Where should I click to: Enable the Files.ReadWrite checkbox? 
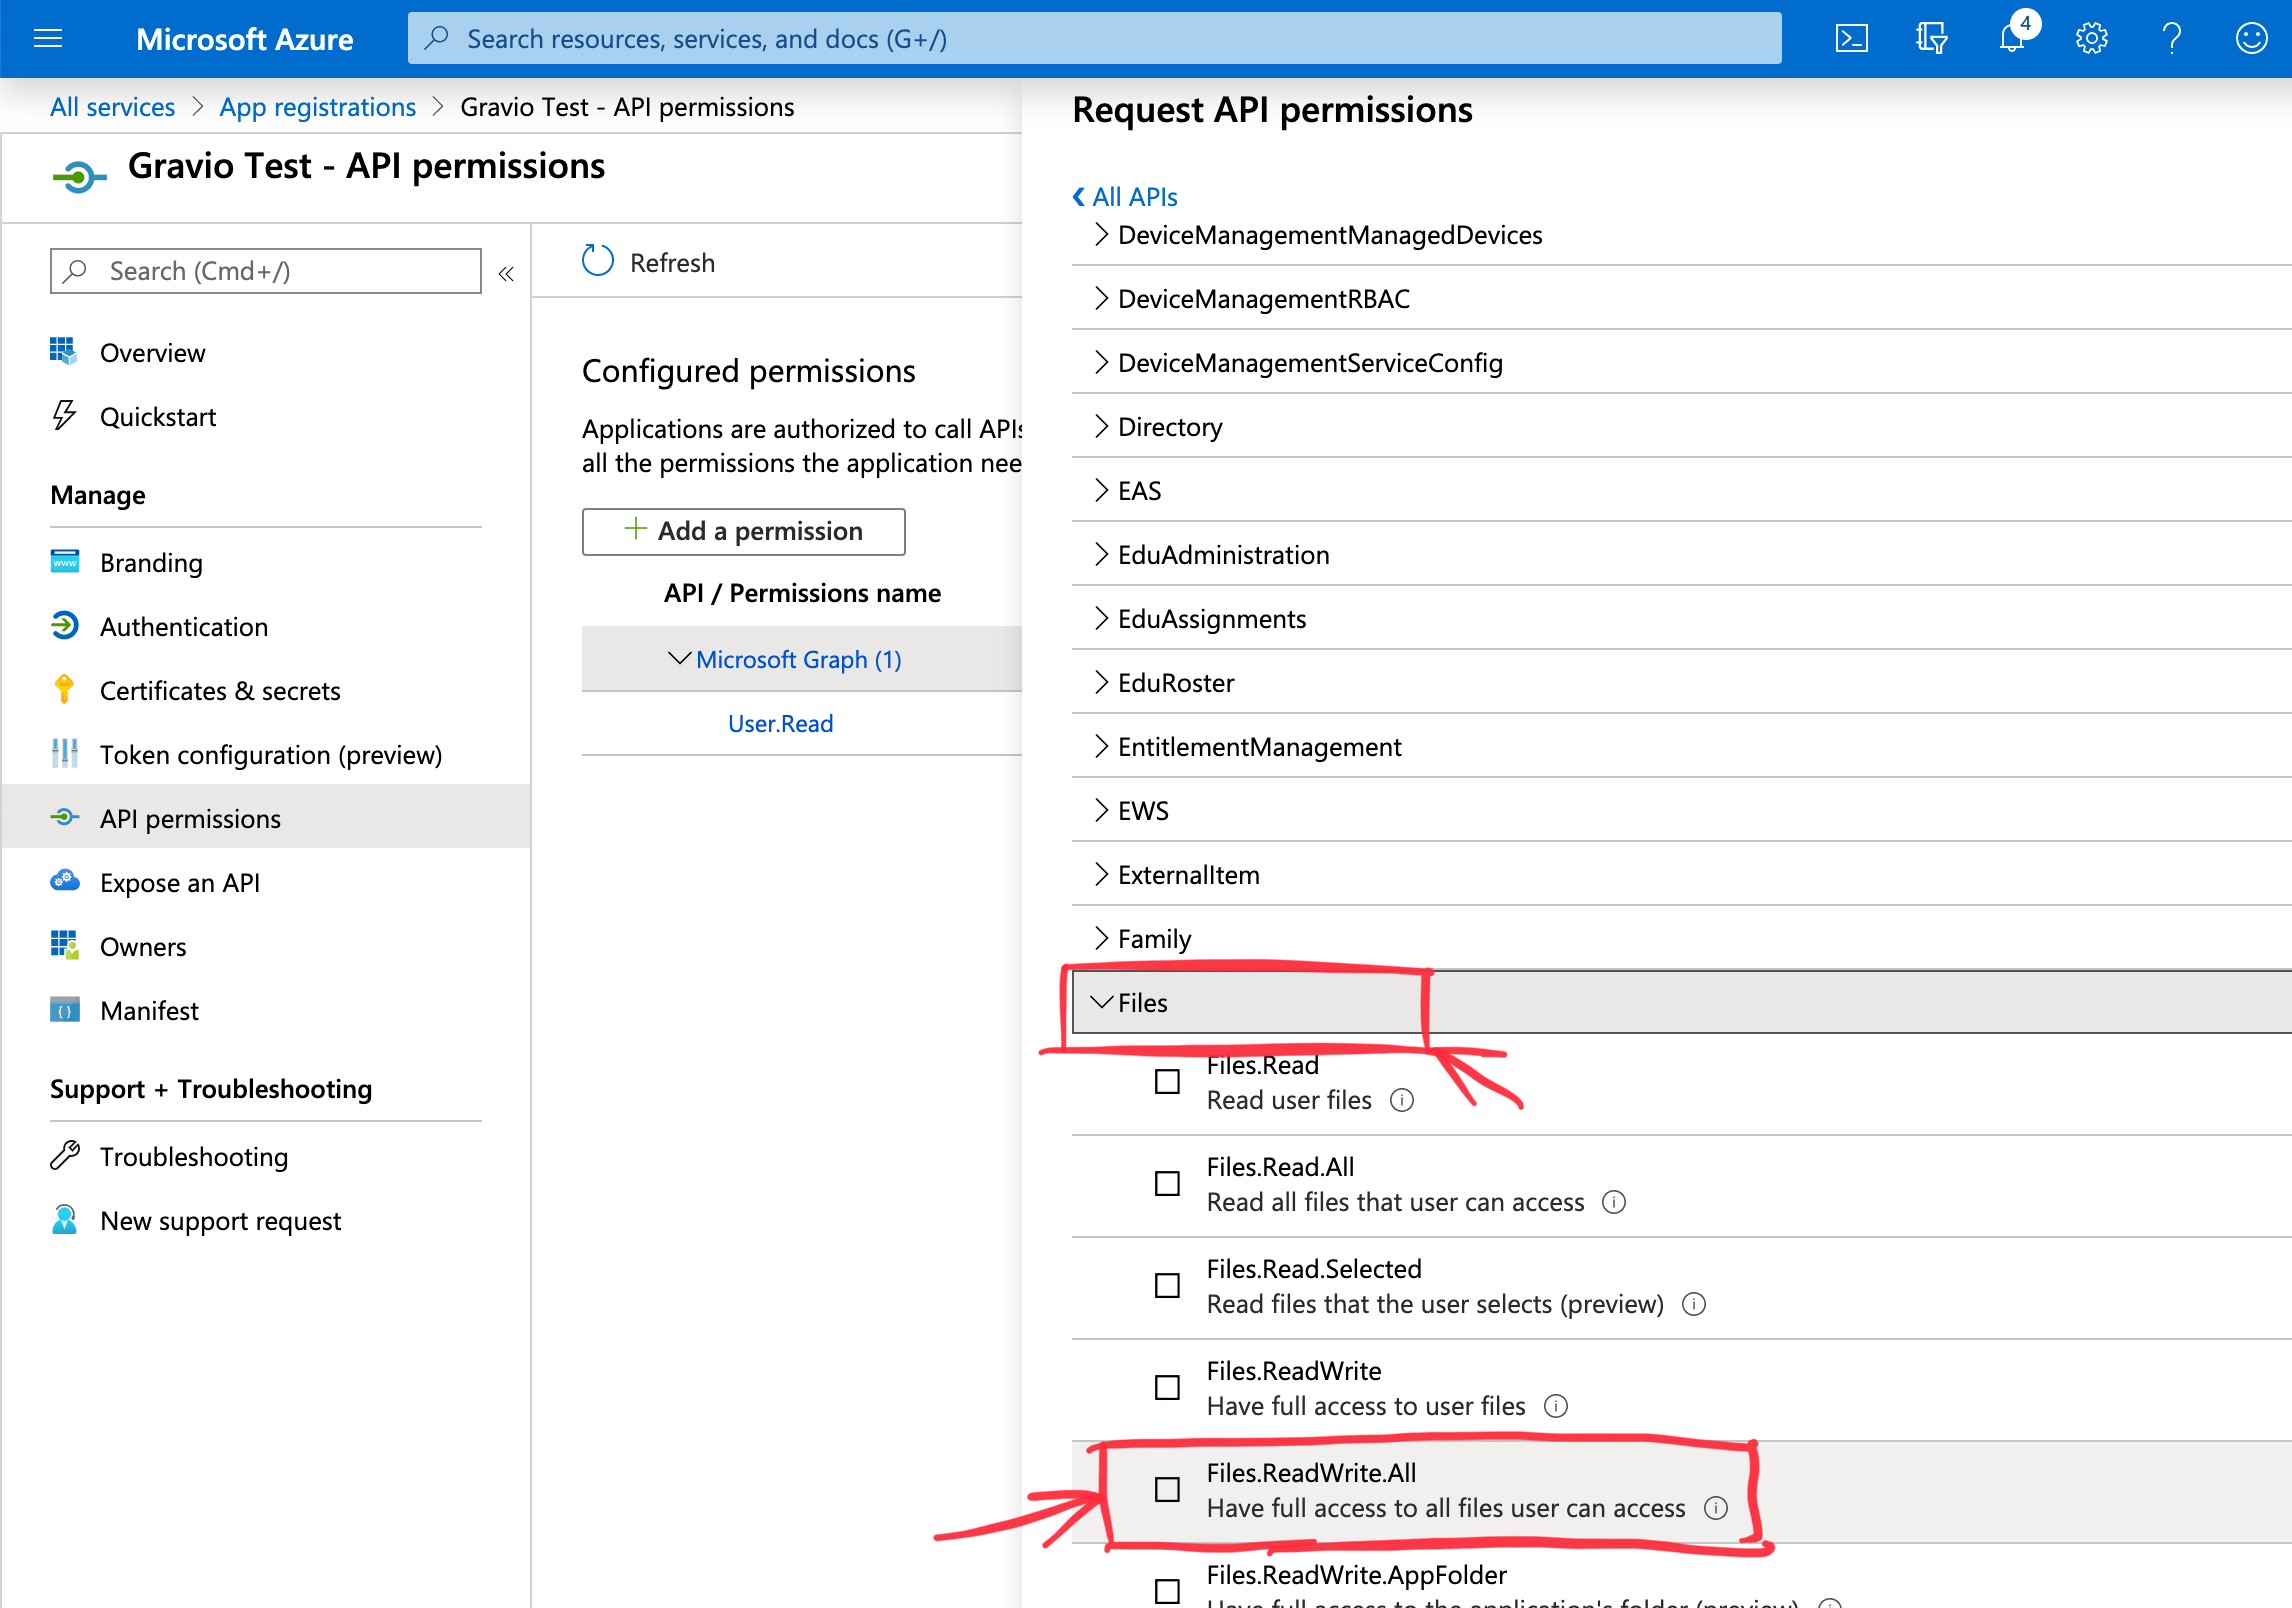click(x=1167, y=1388)
